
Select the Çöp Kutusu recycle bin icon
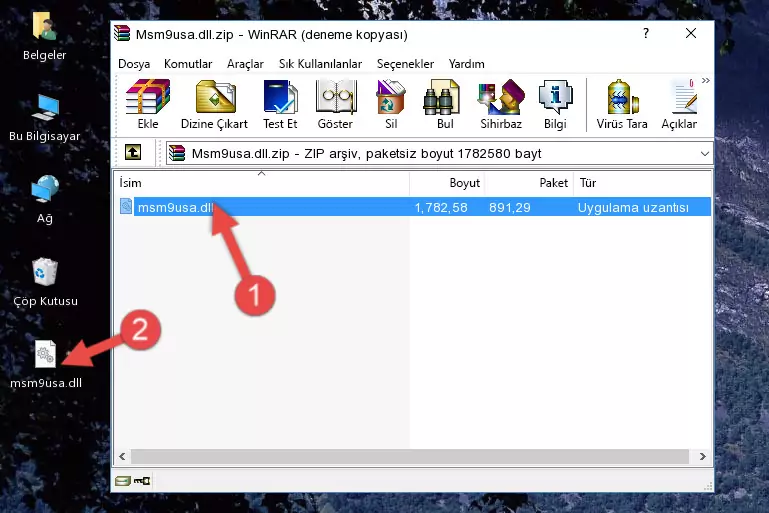pyautogui.click(x=45, y=282)
